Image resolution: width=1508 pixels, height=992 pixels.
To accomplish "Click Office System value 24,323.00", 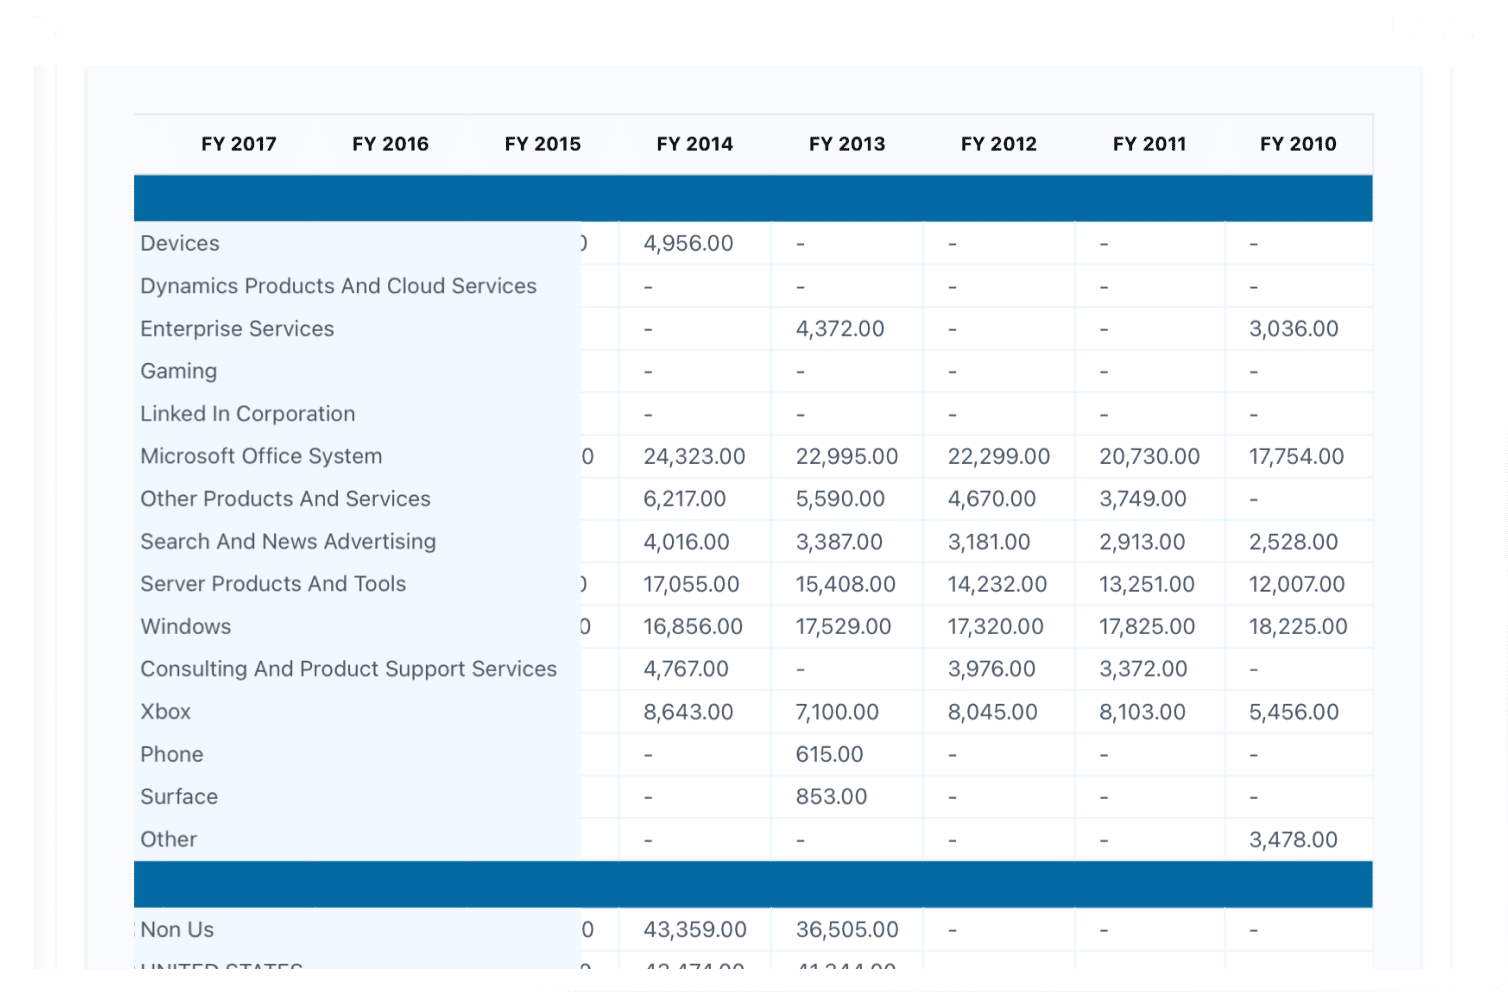I will pyautogui.click(x=694, y=457).
